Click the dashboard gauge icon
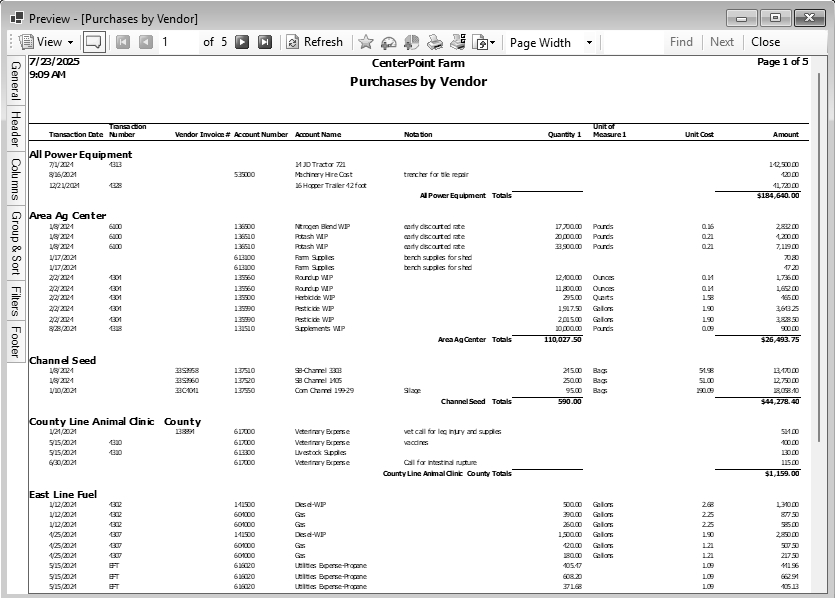The width and height of the screenshot is (835, 598). pos(389,42)
